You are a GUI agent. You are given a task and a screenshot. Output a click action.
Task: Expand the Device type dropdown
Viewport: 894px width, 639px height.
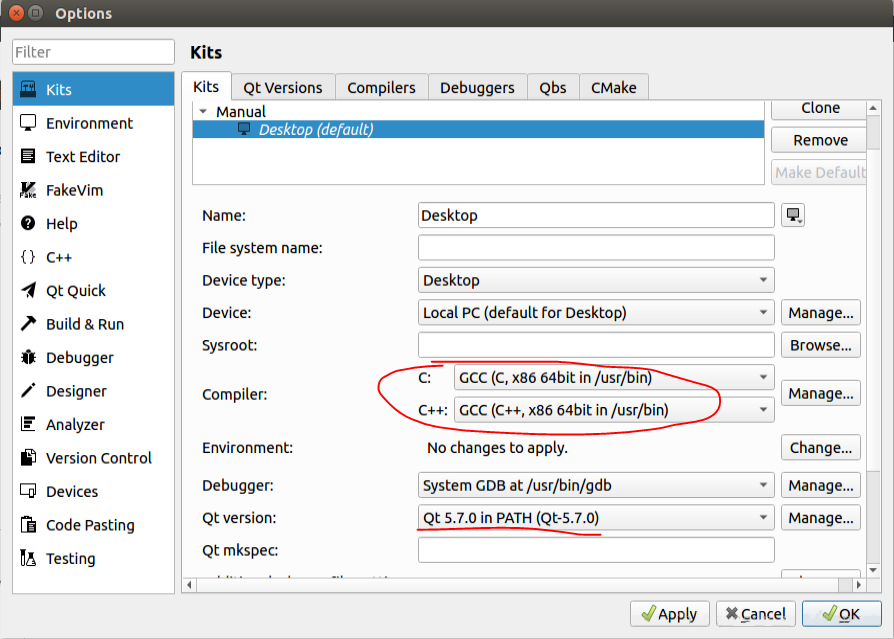pyautogui.click(x=596, y=280)
